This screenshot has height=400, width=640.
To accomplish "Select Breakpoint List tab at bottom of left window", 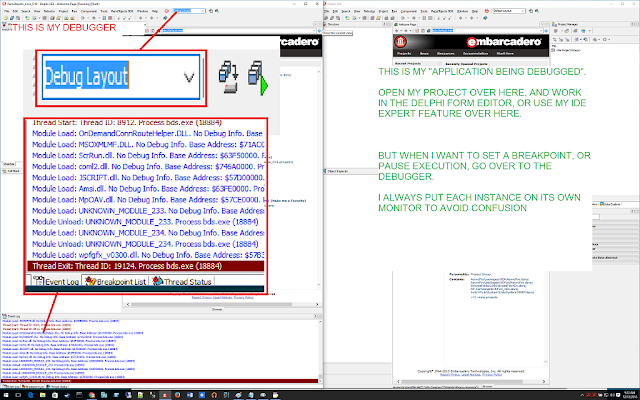I will tap(33, 386).
